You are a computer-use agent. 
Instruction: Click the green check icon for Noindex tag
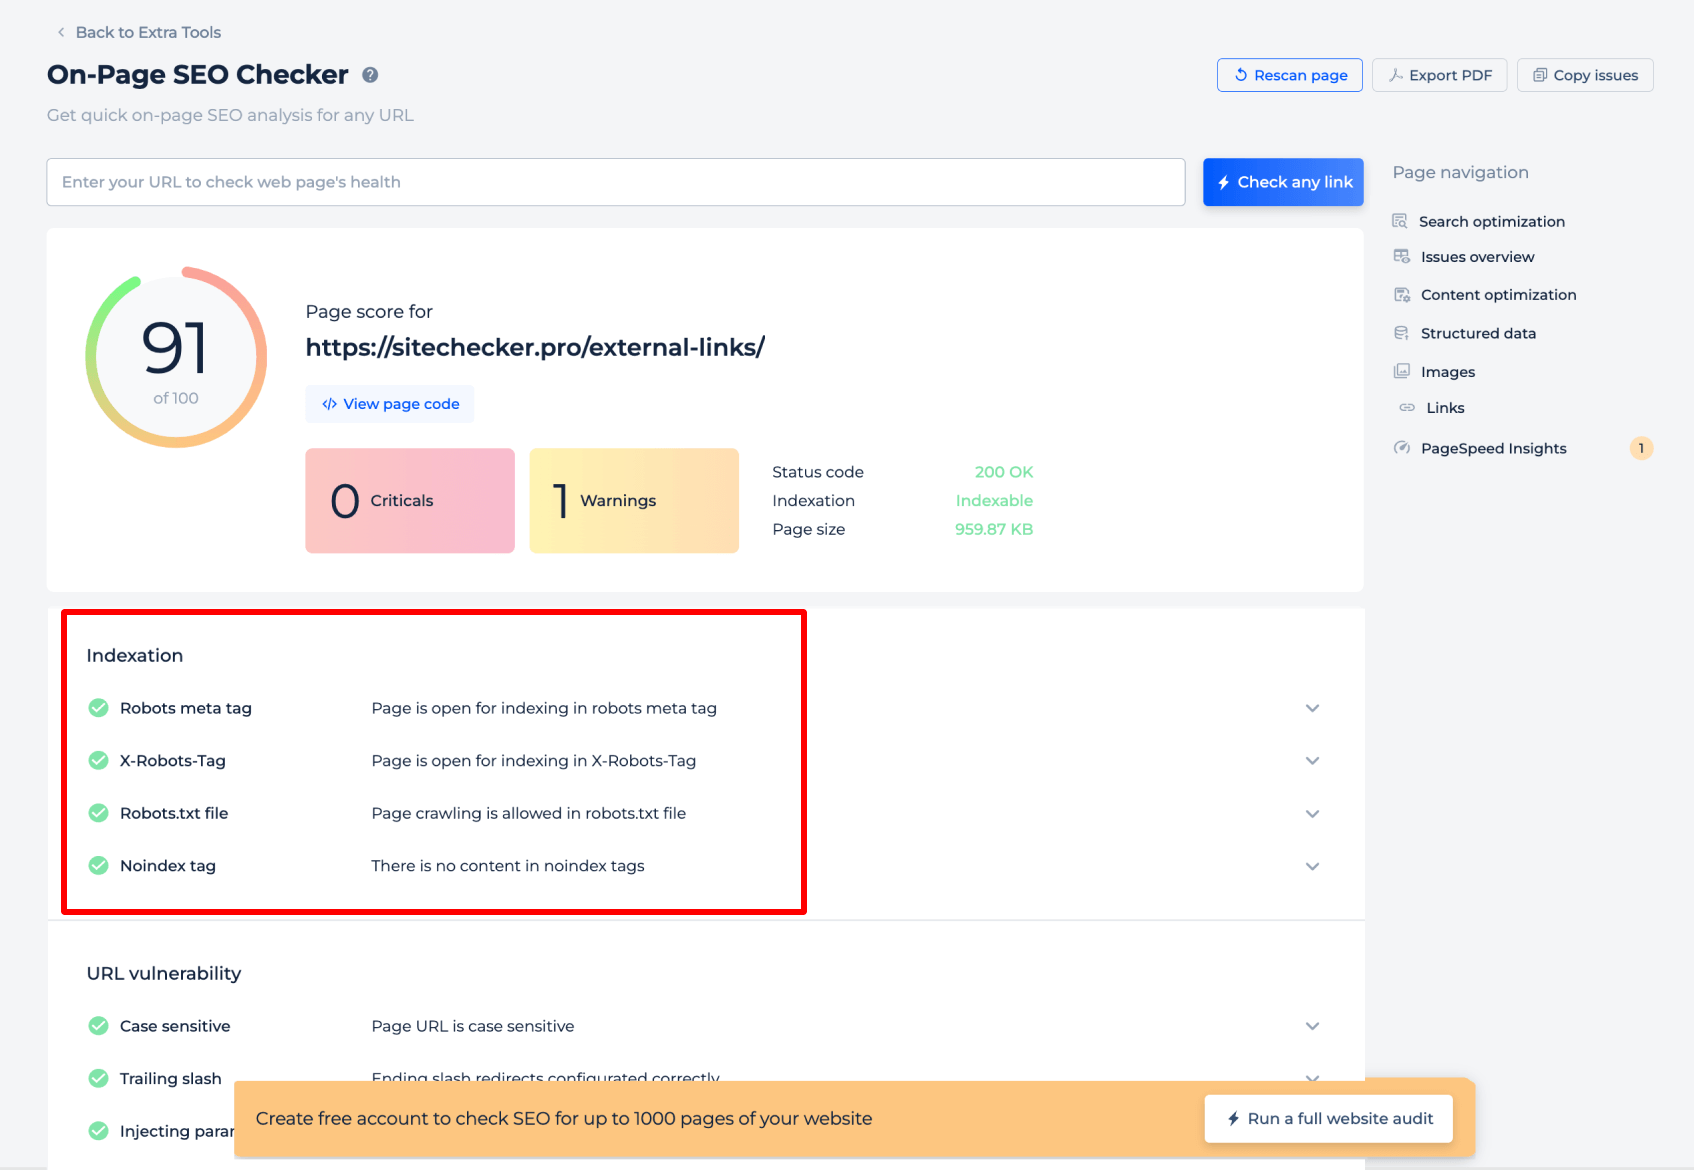[98, 866]
